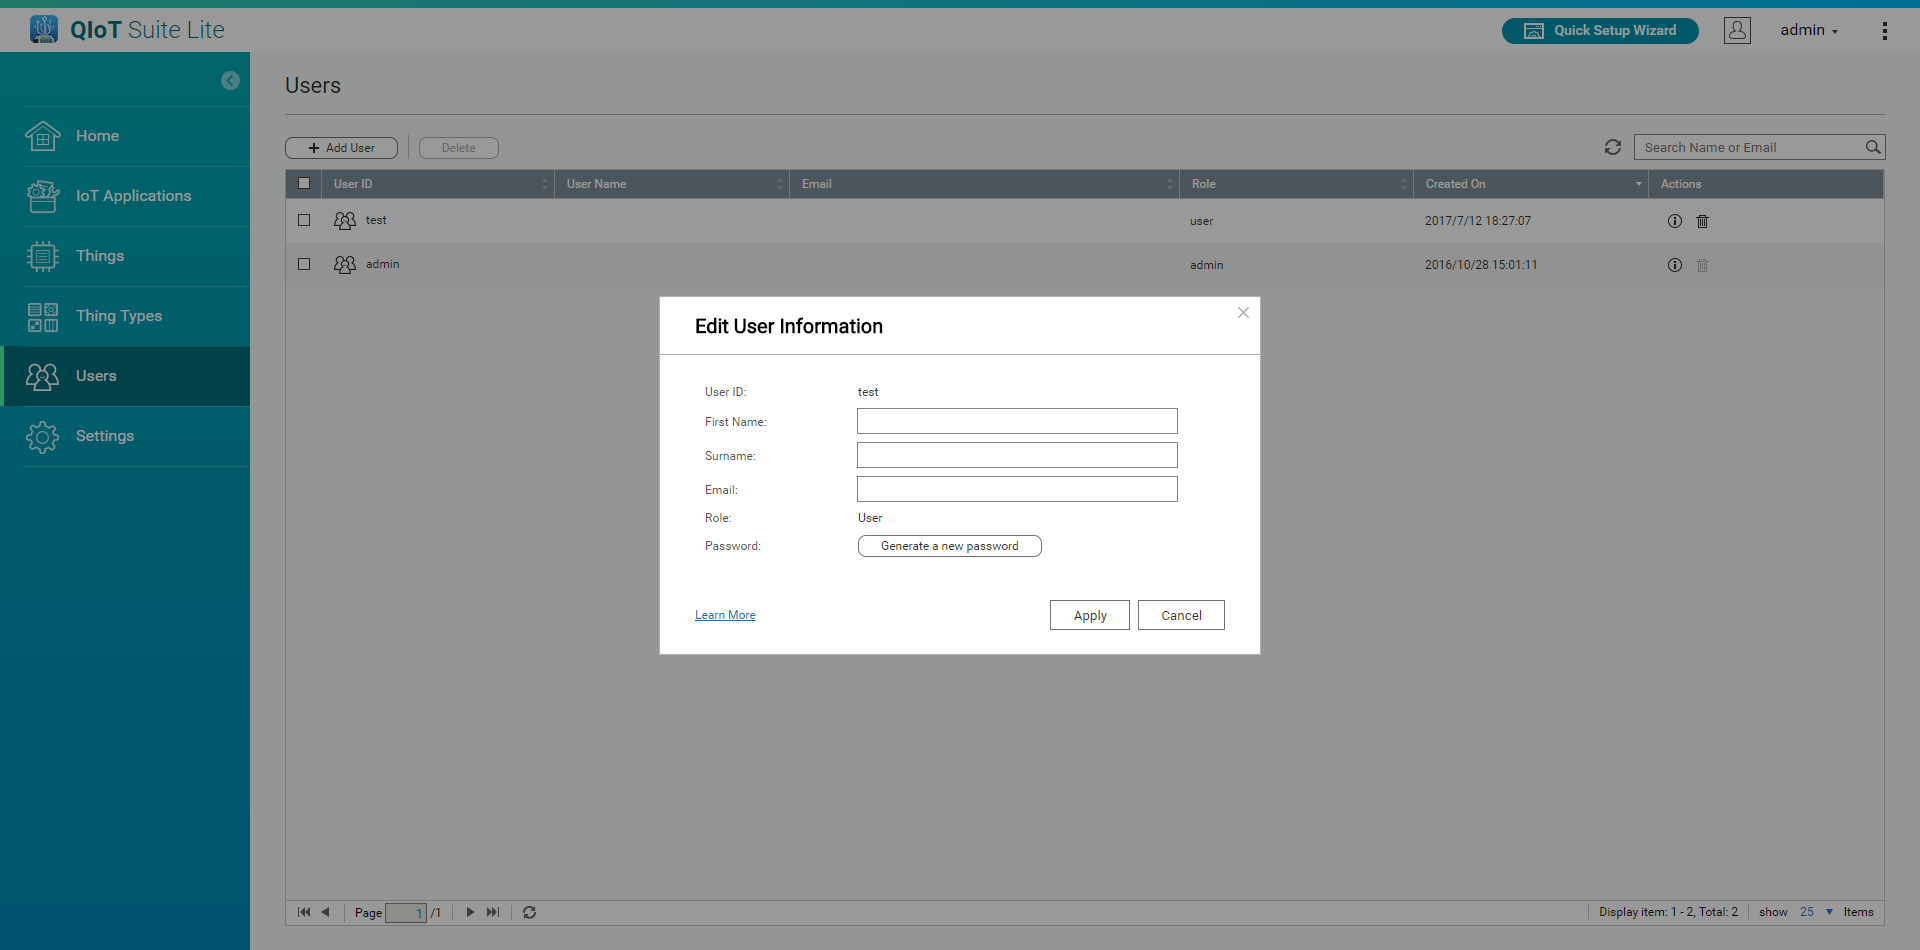The width and height of the screenshot is (1920, 950).
Task: Toggle the select-all header checkbox
Action: pos(304,183)
